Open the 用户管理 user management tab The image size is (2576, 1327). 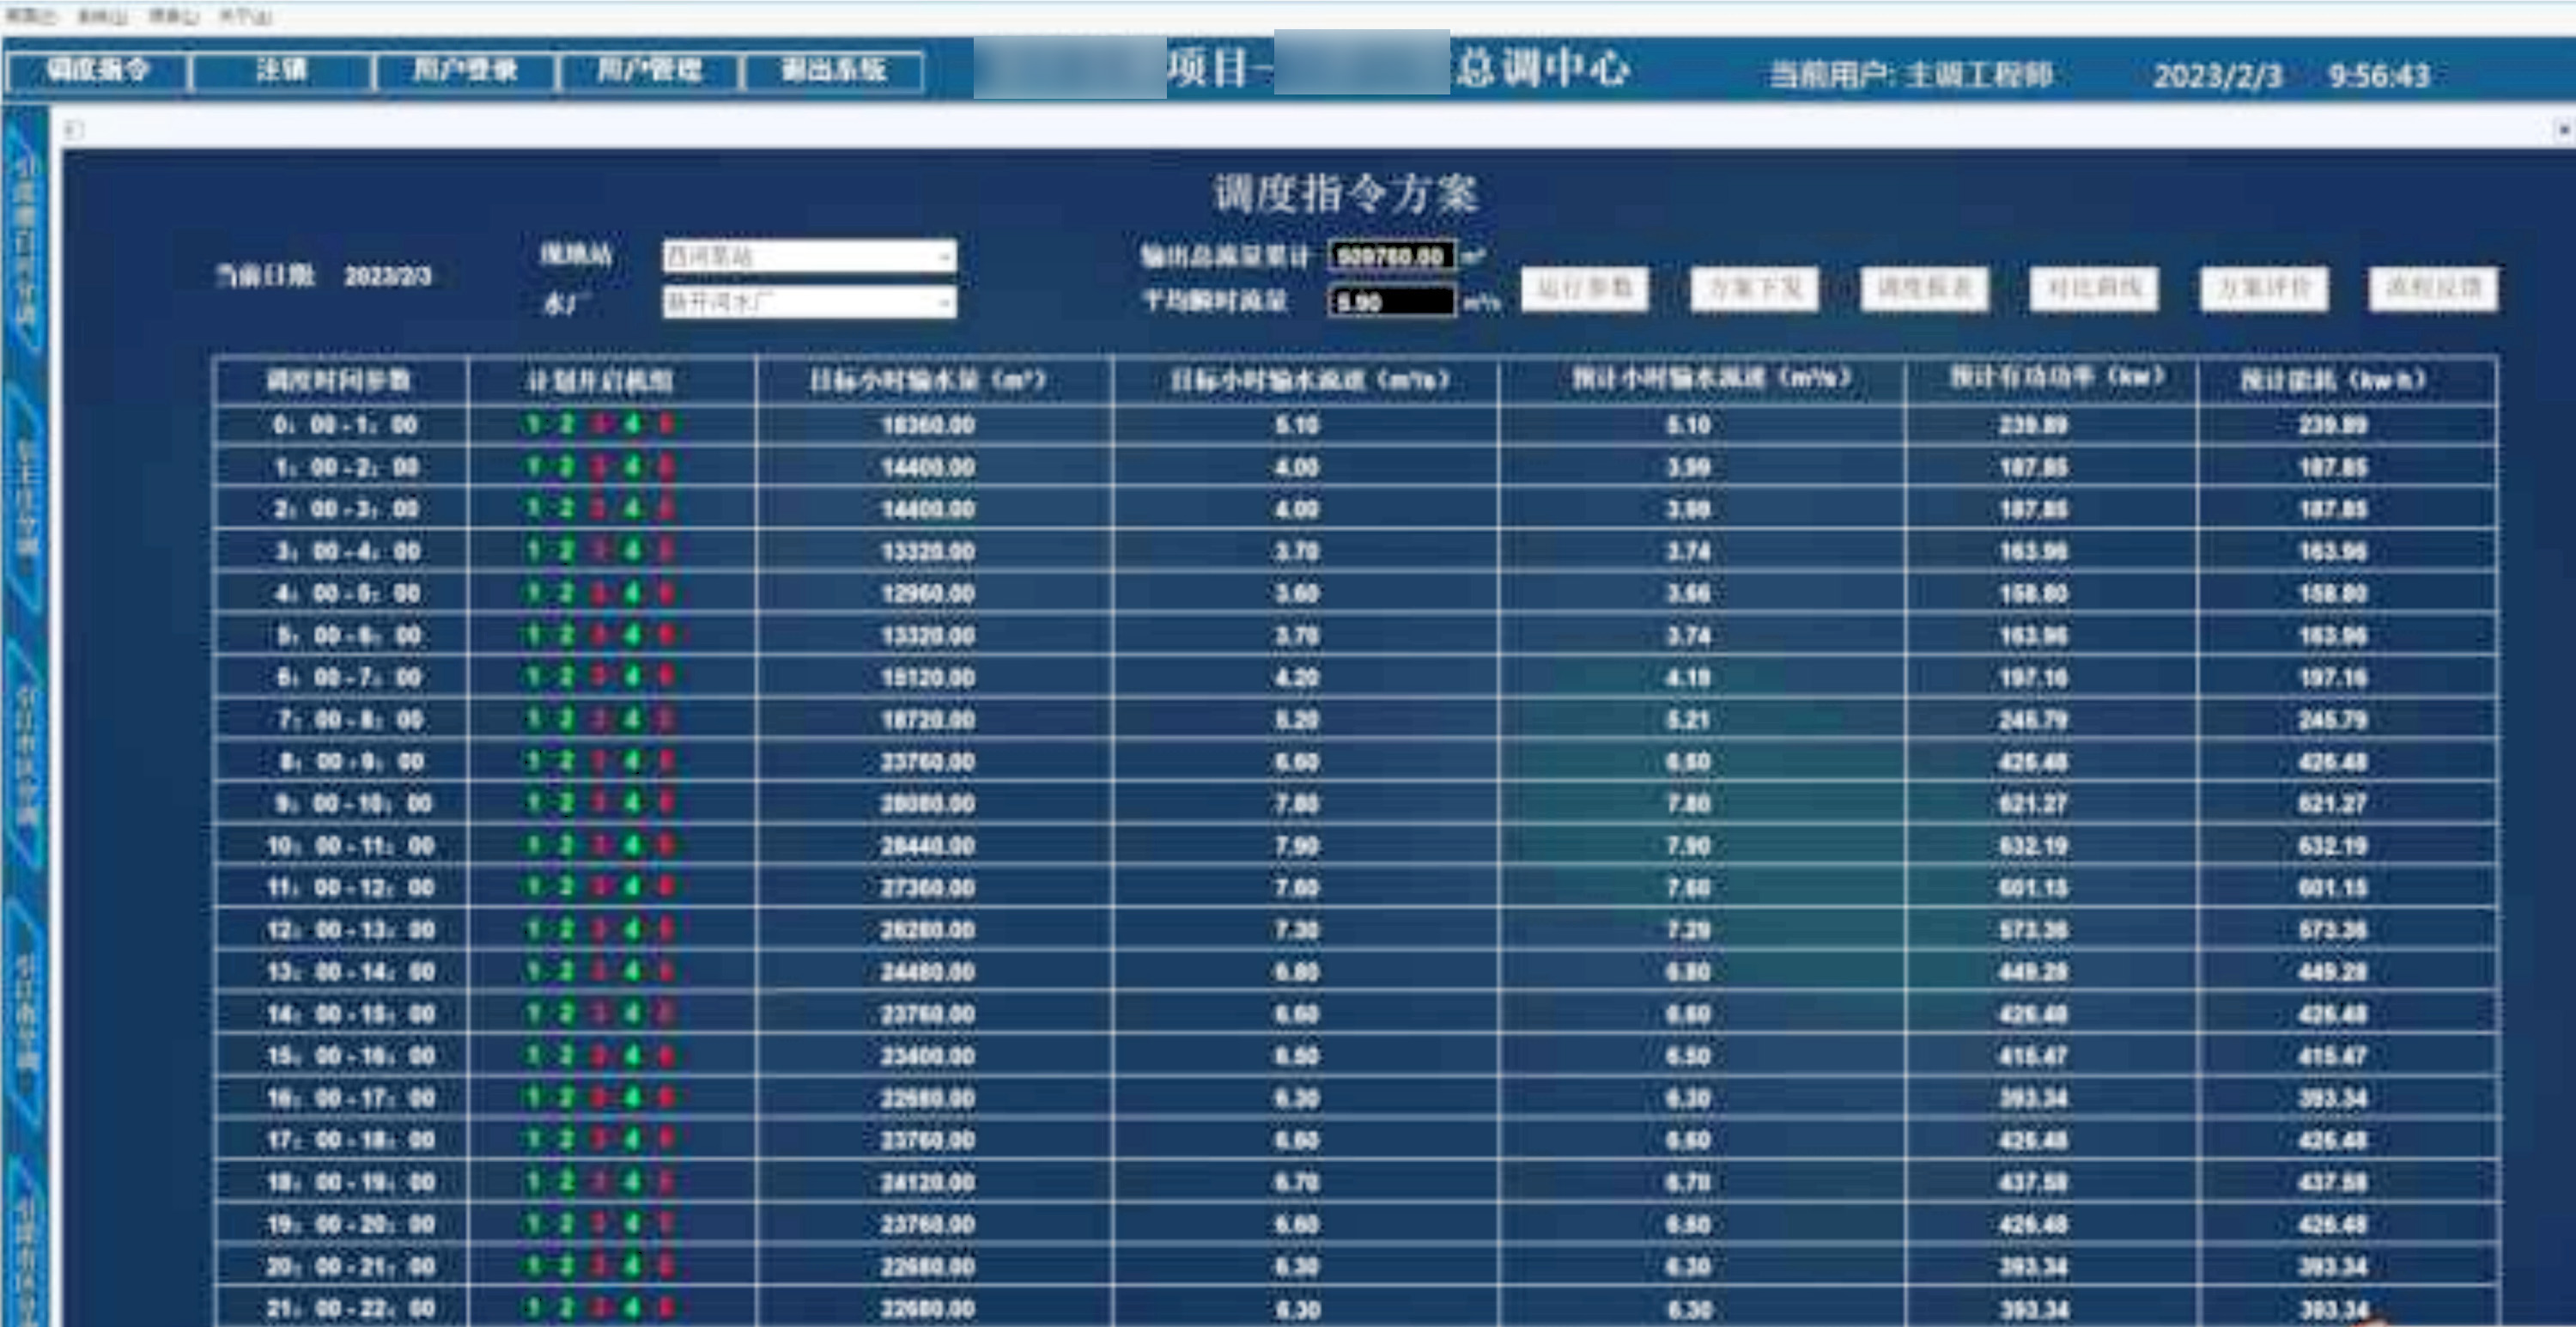pos(649,70)
